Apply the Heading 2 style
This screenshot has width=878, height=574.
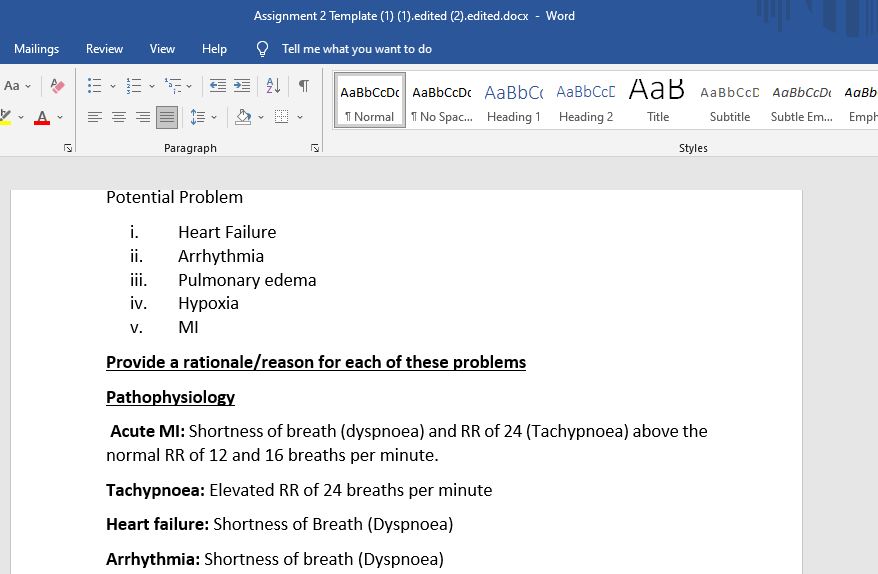click(586, 101)
